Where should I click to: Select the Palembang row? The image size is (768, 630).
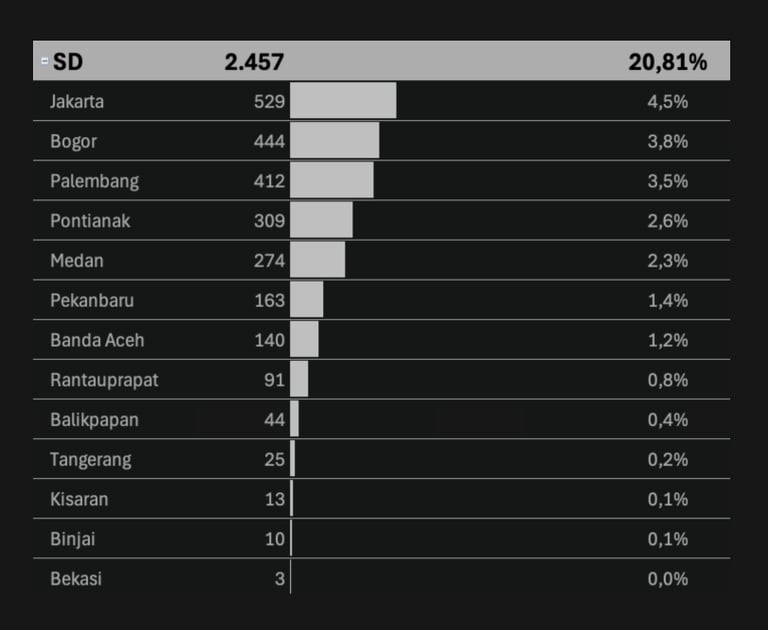pos(382,180)
